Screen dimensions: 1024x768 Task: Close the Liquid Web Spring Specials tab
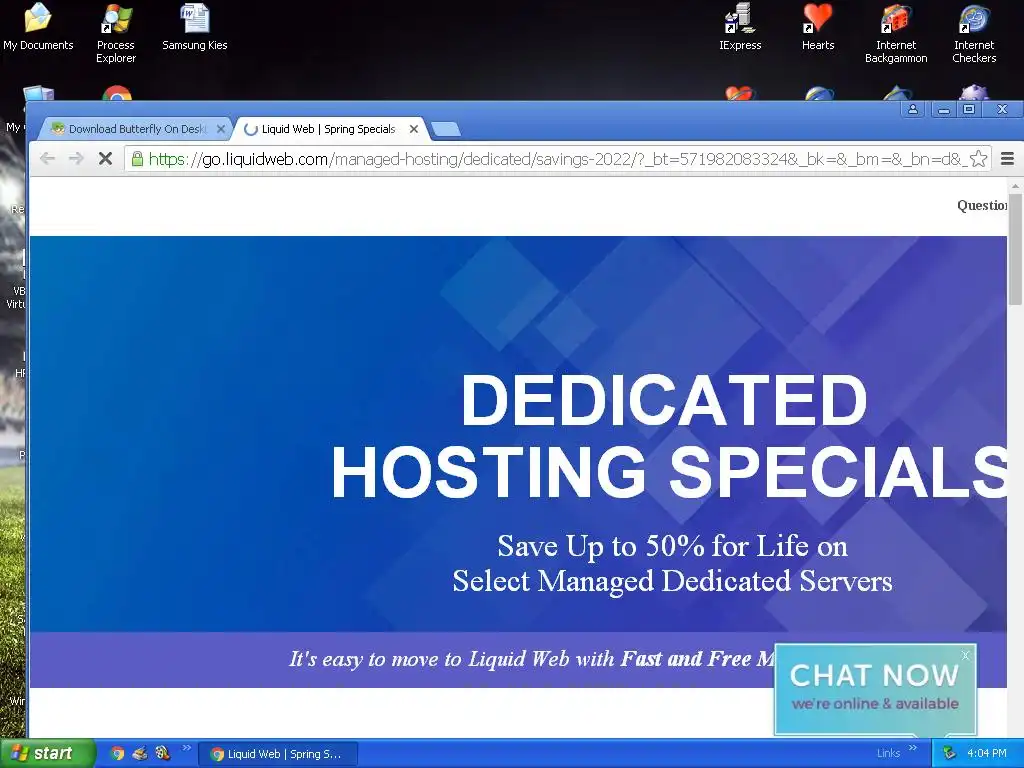pyautogui.click(x=413, y=129)
